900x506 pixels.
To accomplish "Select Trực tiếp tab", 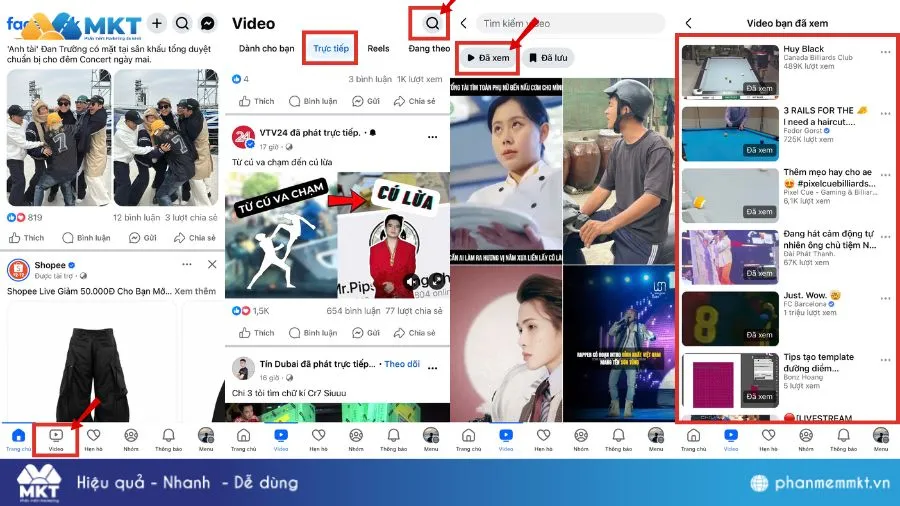I will pos(331,48).
